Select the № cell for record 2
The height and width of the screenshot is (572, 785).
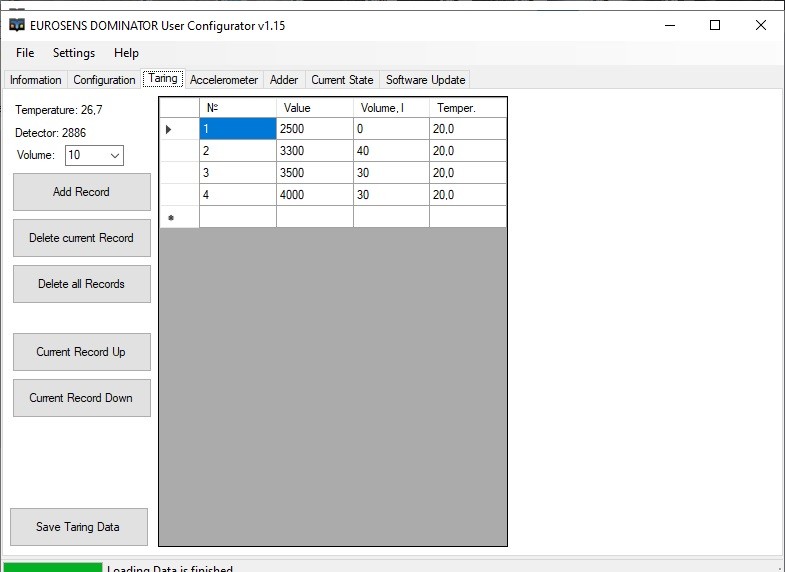coord(238,151)
